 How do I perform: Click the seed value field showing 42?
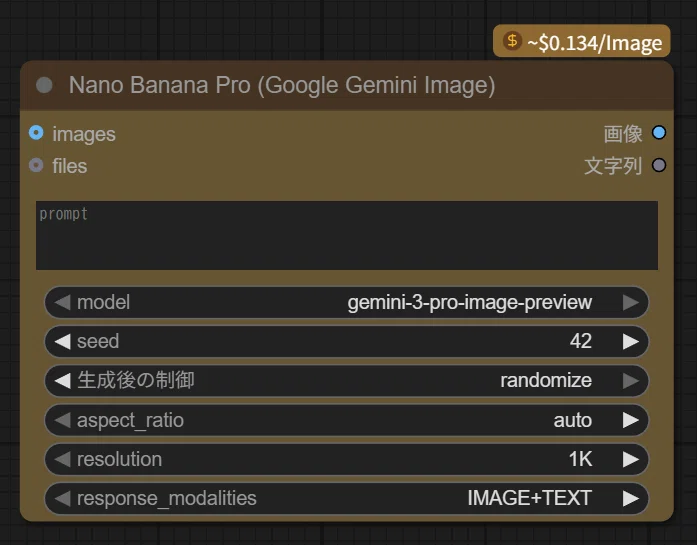tap(347, 341)
